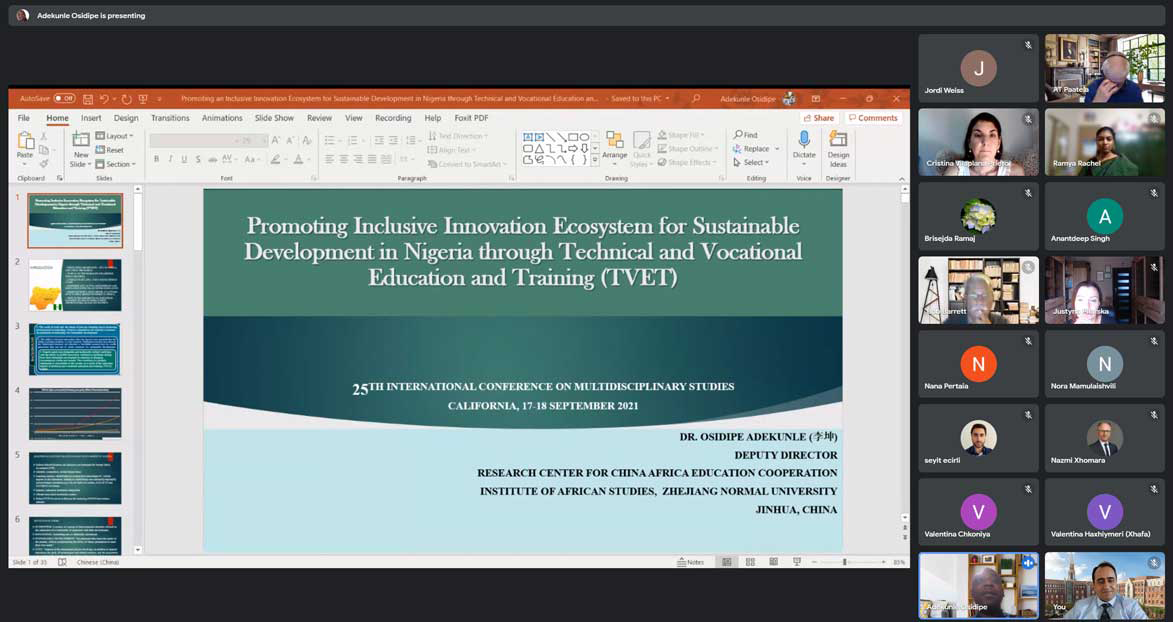Toggle the Notes pane in status bar
This screenshot has height=622, width=1173.
[x=691, y=562]
